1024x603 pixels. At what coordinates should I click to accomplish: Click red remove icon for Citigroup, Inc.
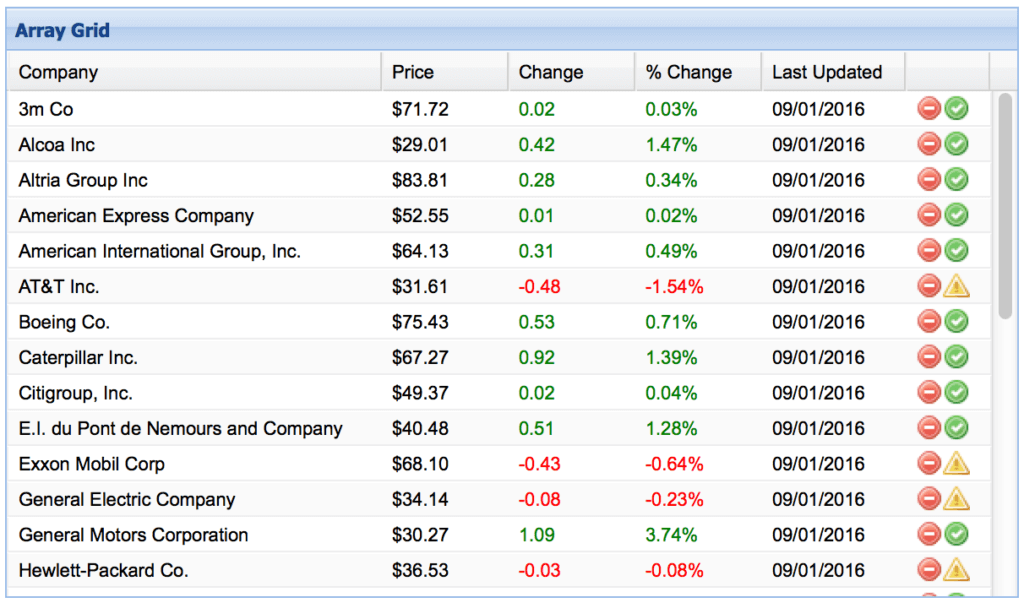pyautogui.click(x=929, y=392)
